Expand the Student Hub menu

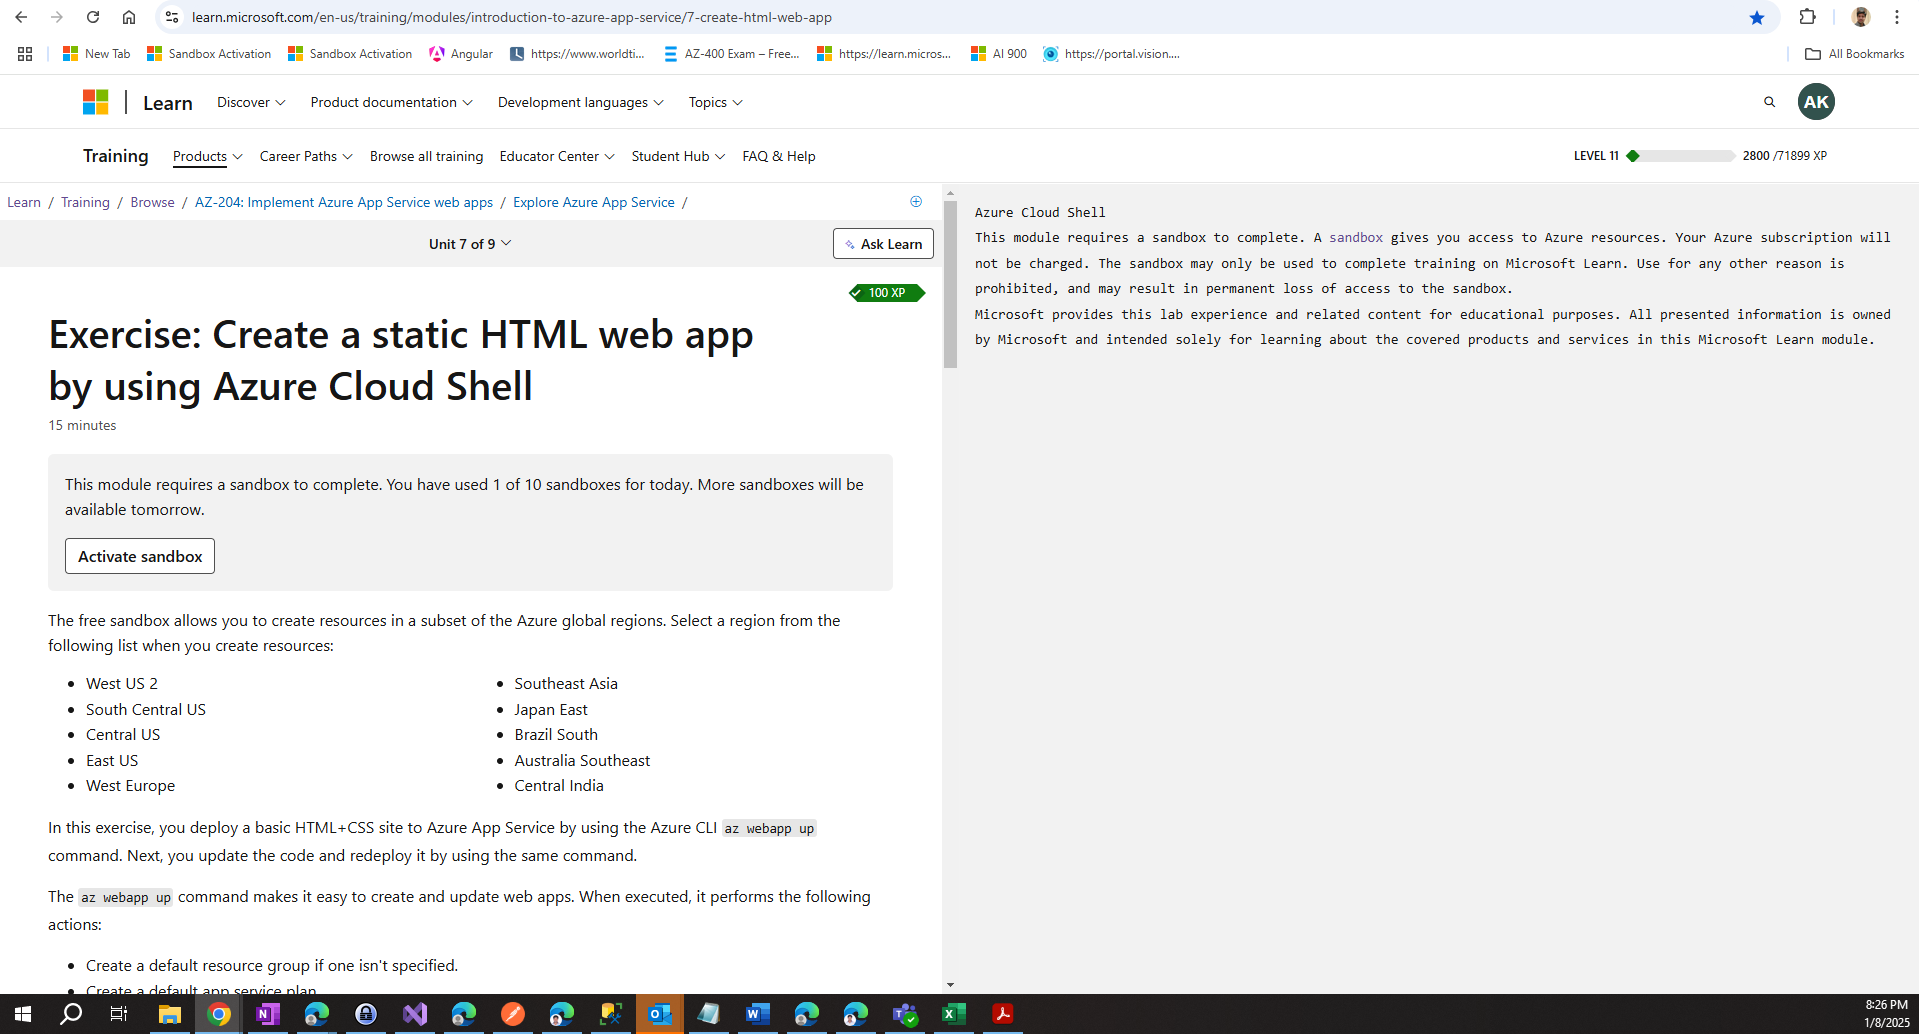678,156
